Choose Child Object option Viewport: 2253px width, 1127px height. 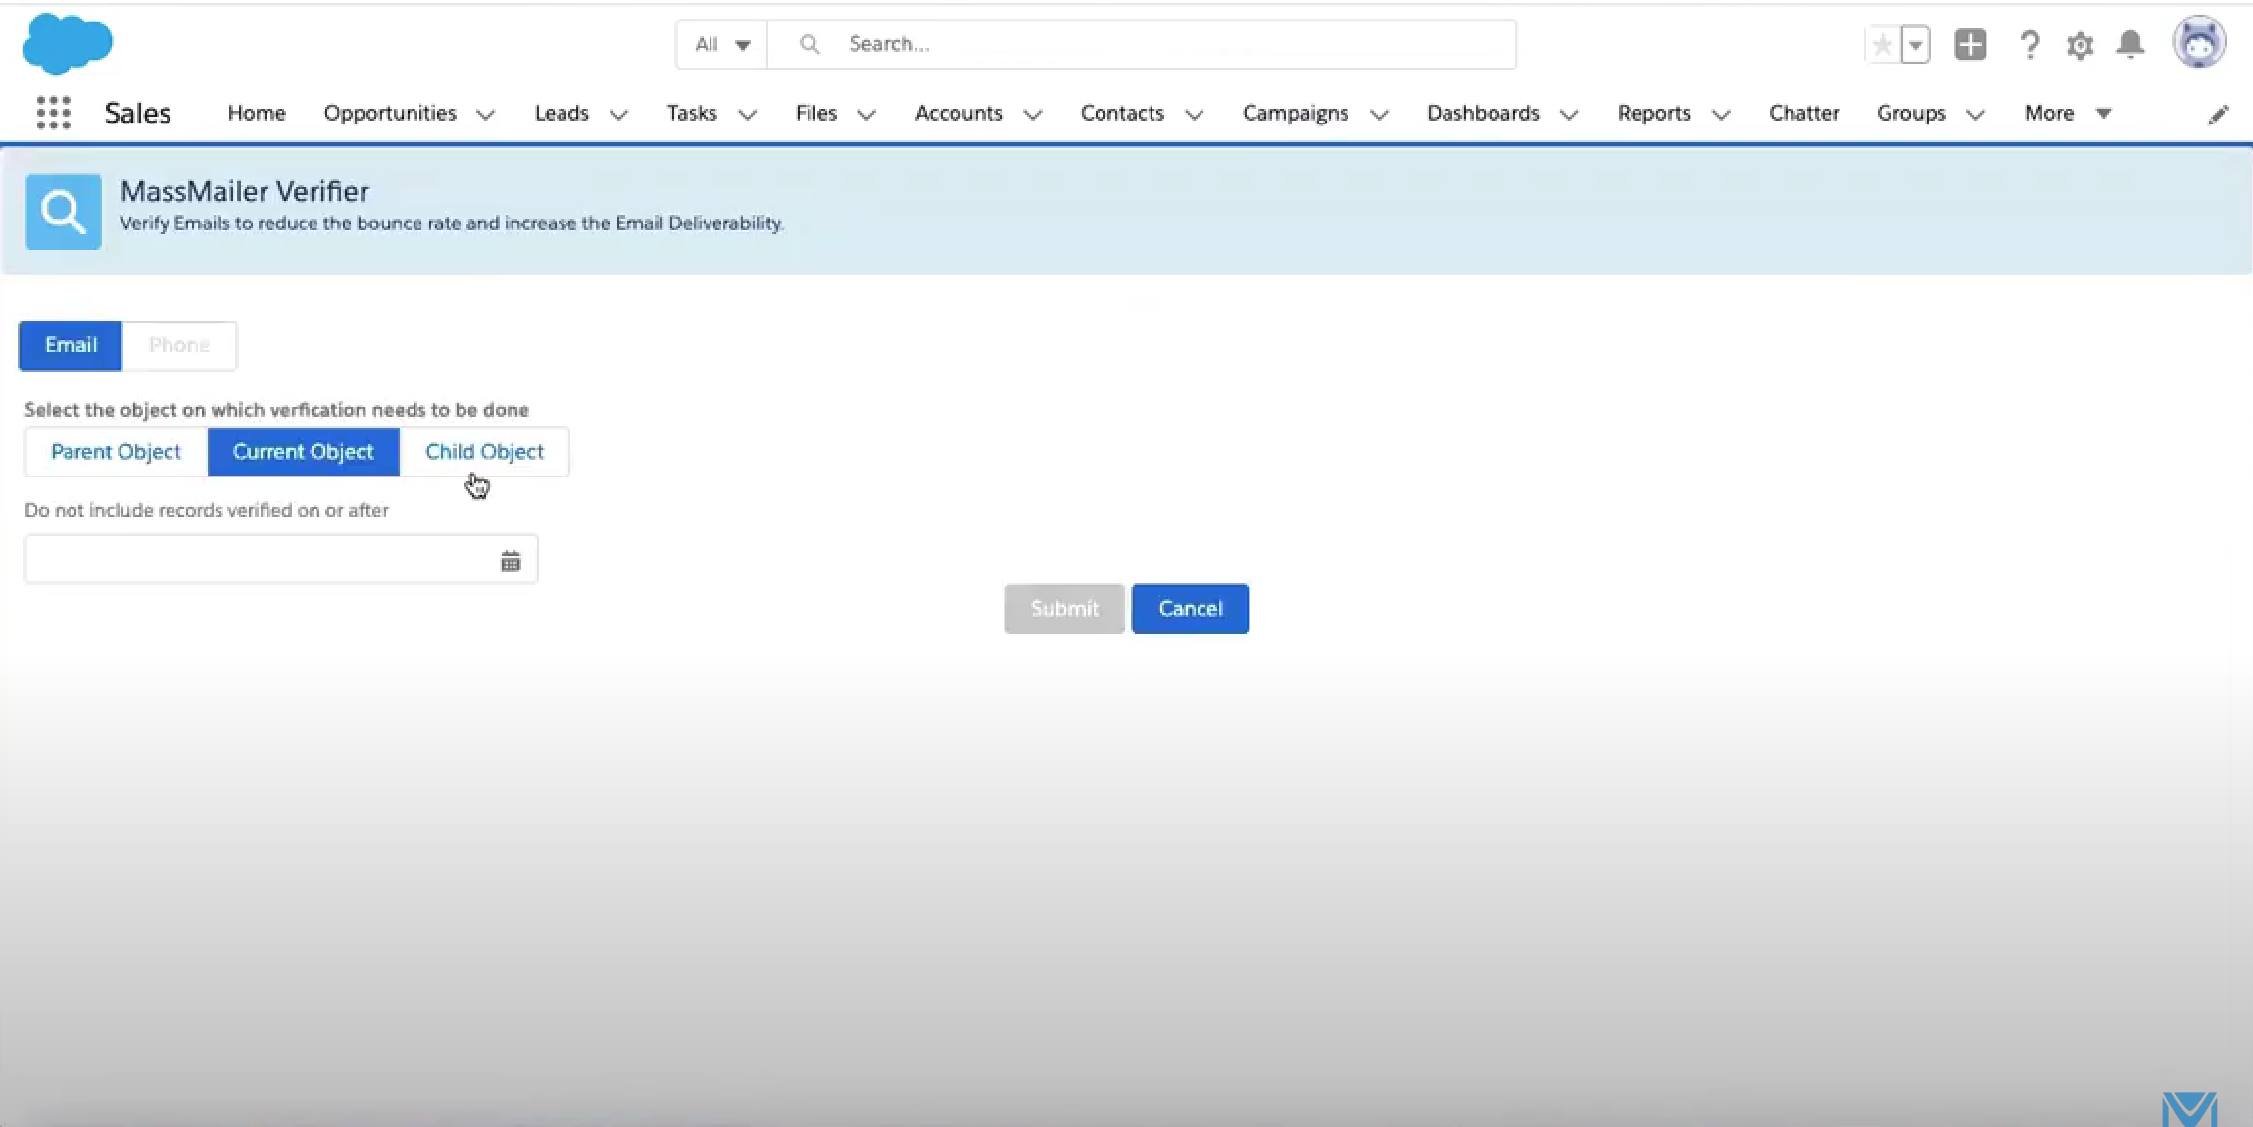click(x=485, y=452)
